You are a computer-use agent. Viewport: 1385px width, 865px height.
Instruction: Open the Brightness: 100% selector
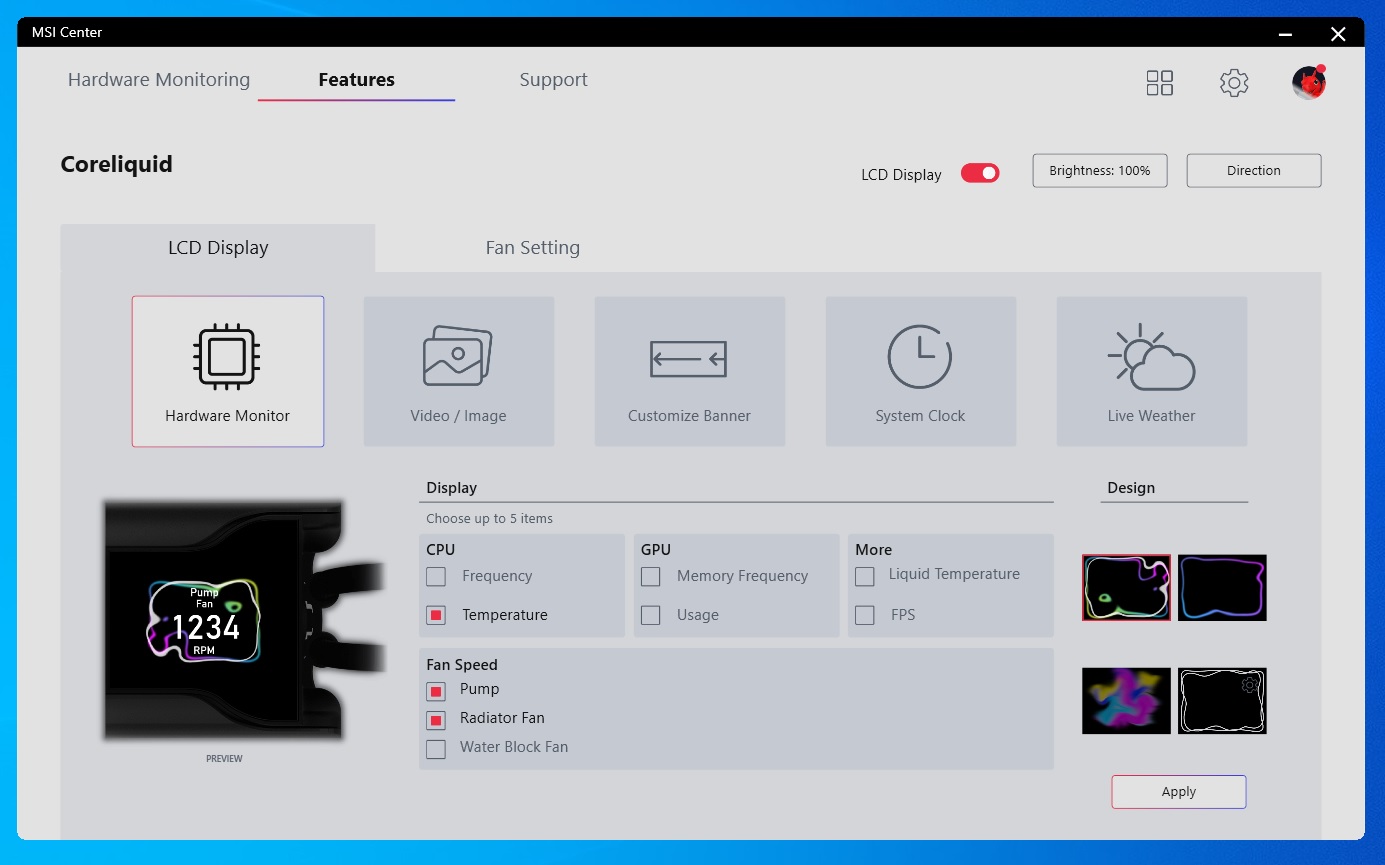pos(1099,171)
